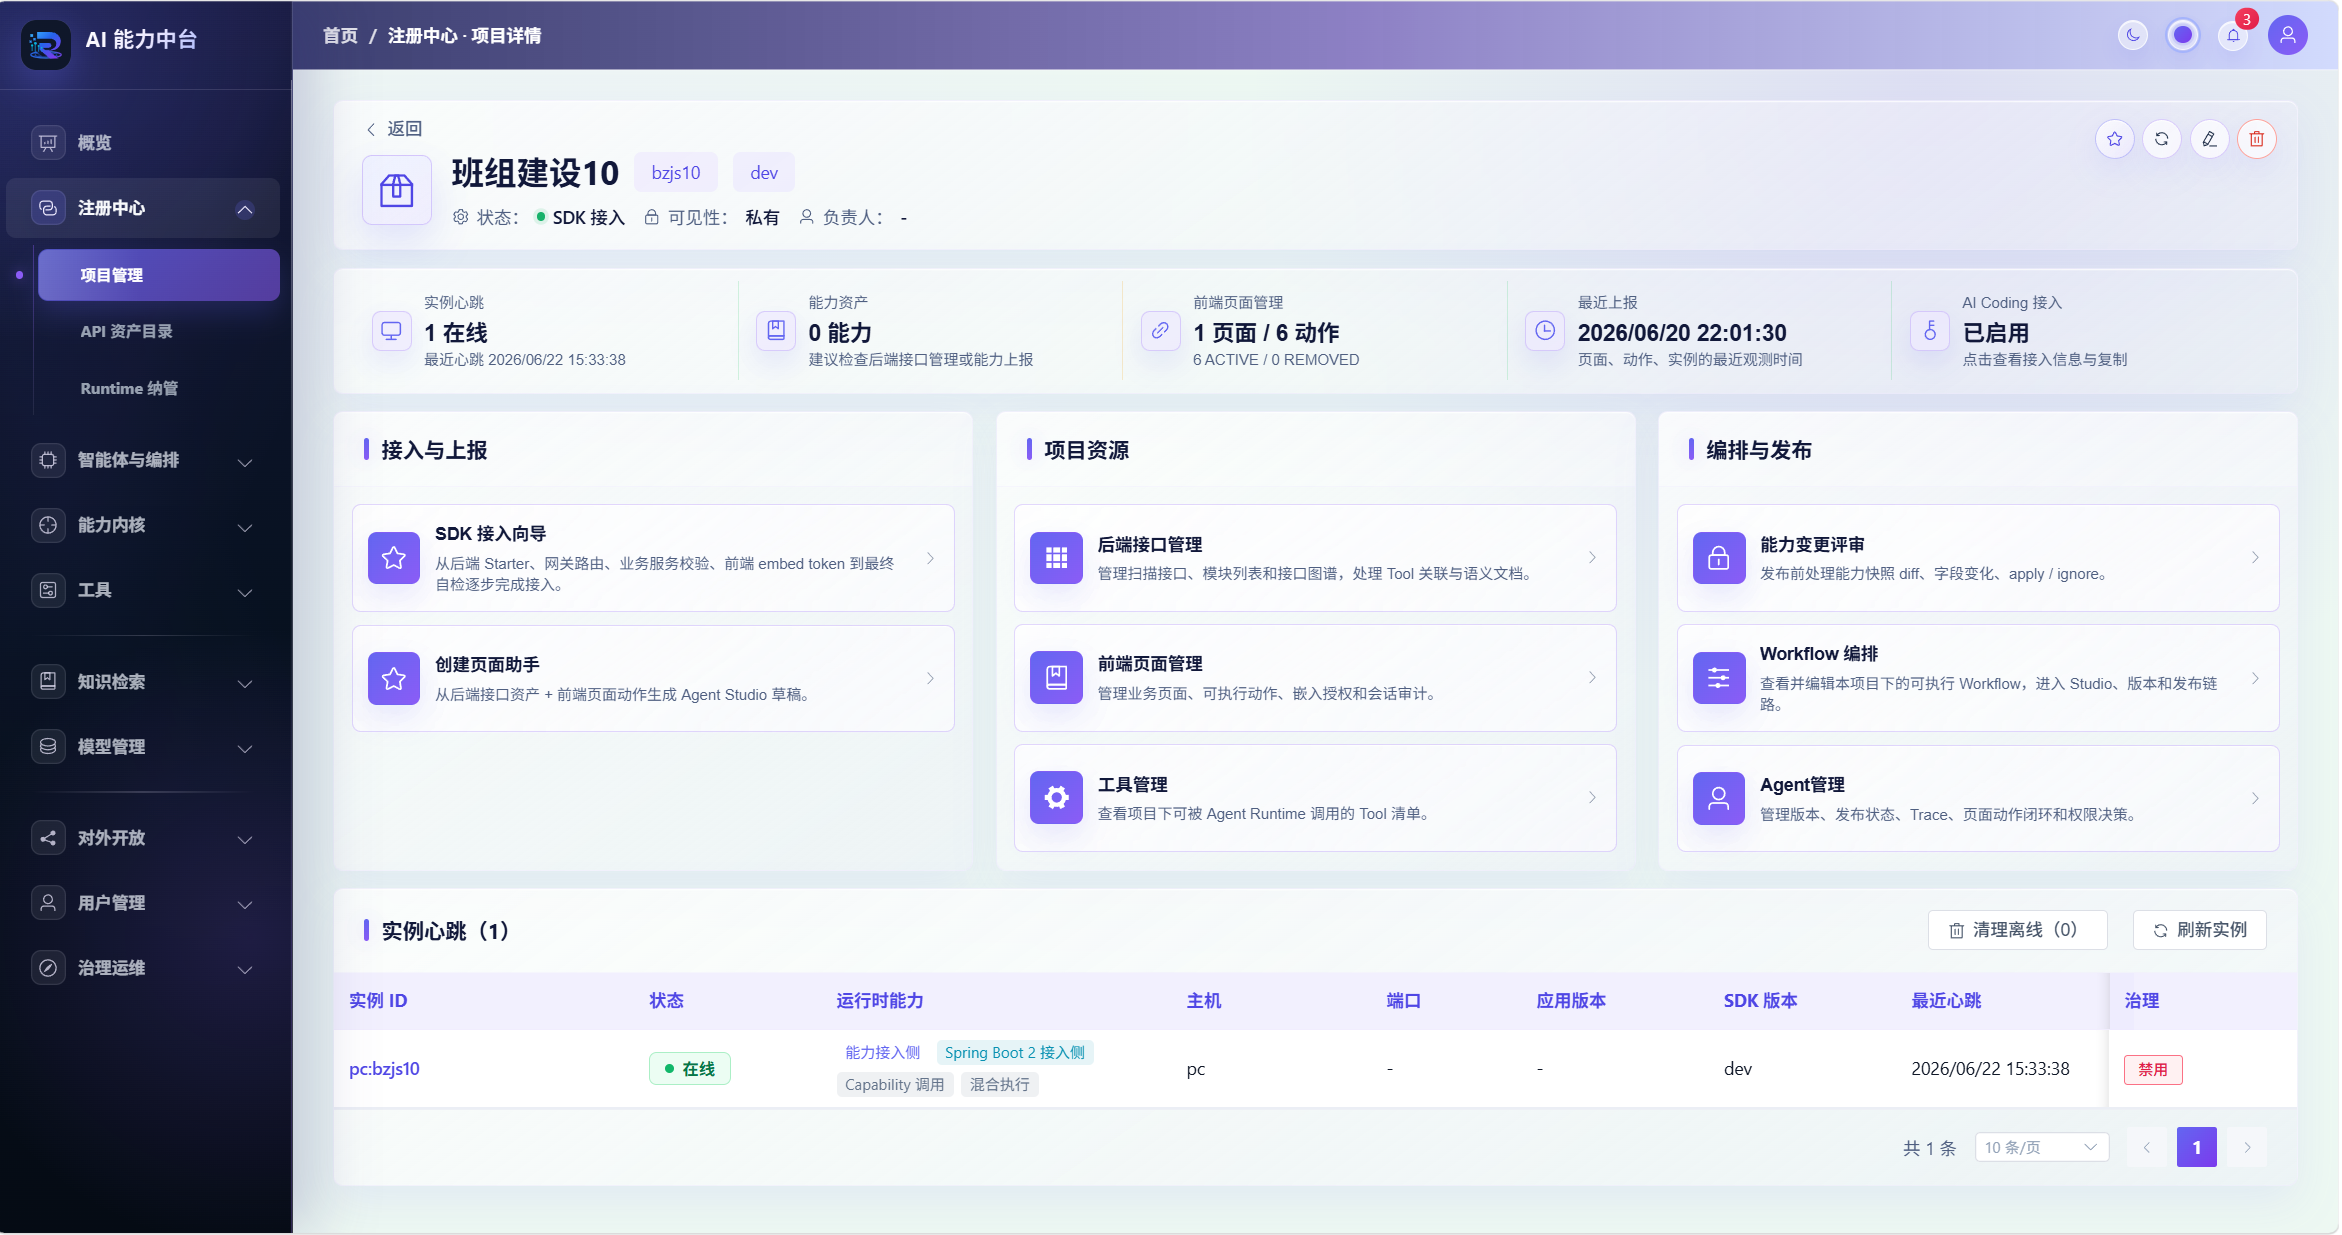Open Workflow 编排 sliders icon
This screenshot has height=1235, width=2342.
1719,678
